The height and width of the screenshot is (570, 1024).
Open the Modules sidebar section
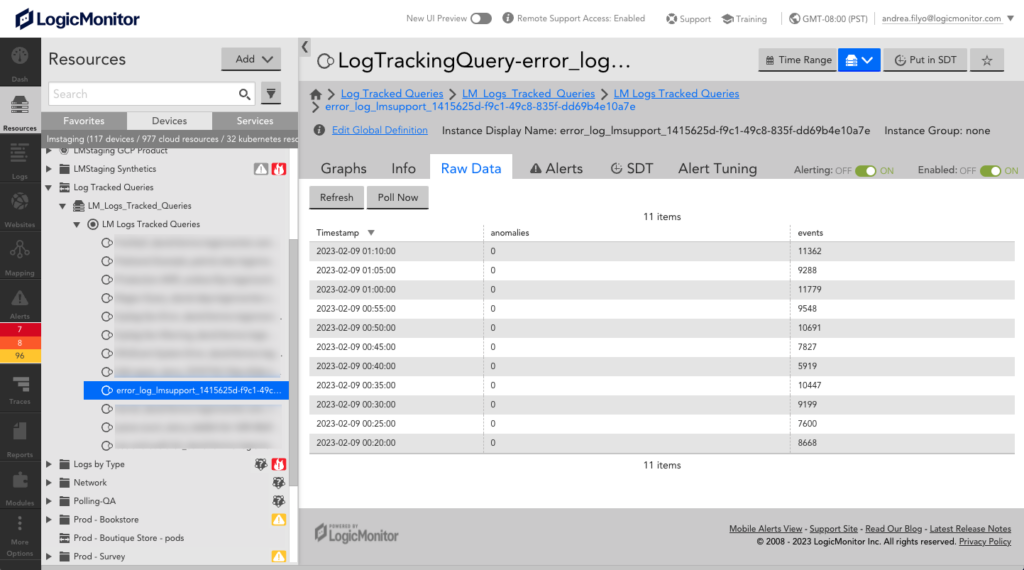20,488
